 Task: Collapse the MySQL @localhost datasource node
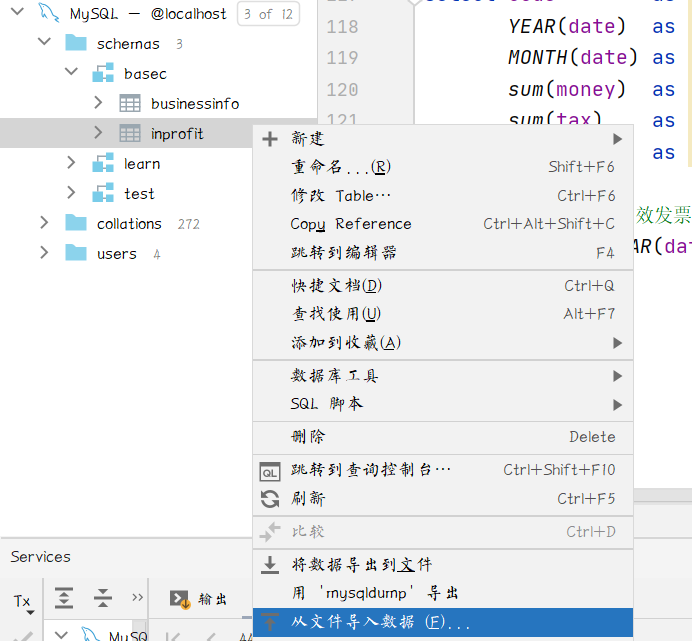coord(17,11)
